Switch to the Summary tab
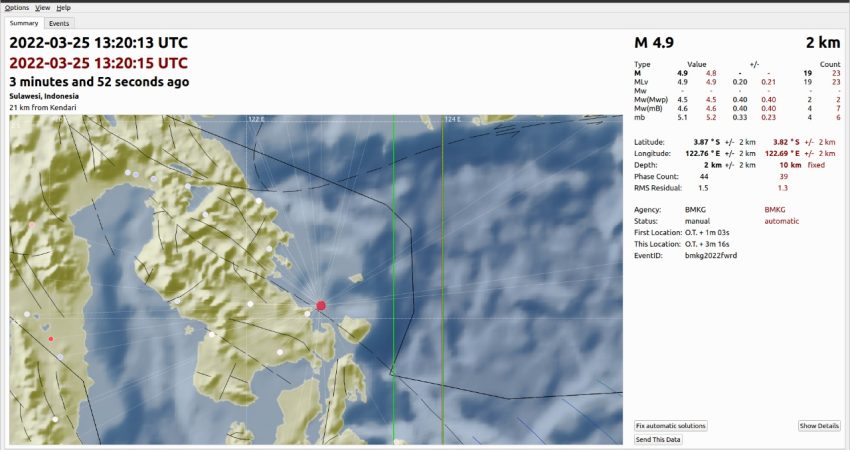Viewport: 850px width, 450px height. (x=24, y=23)
